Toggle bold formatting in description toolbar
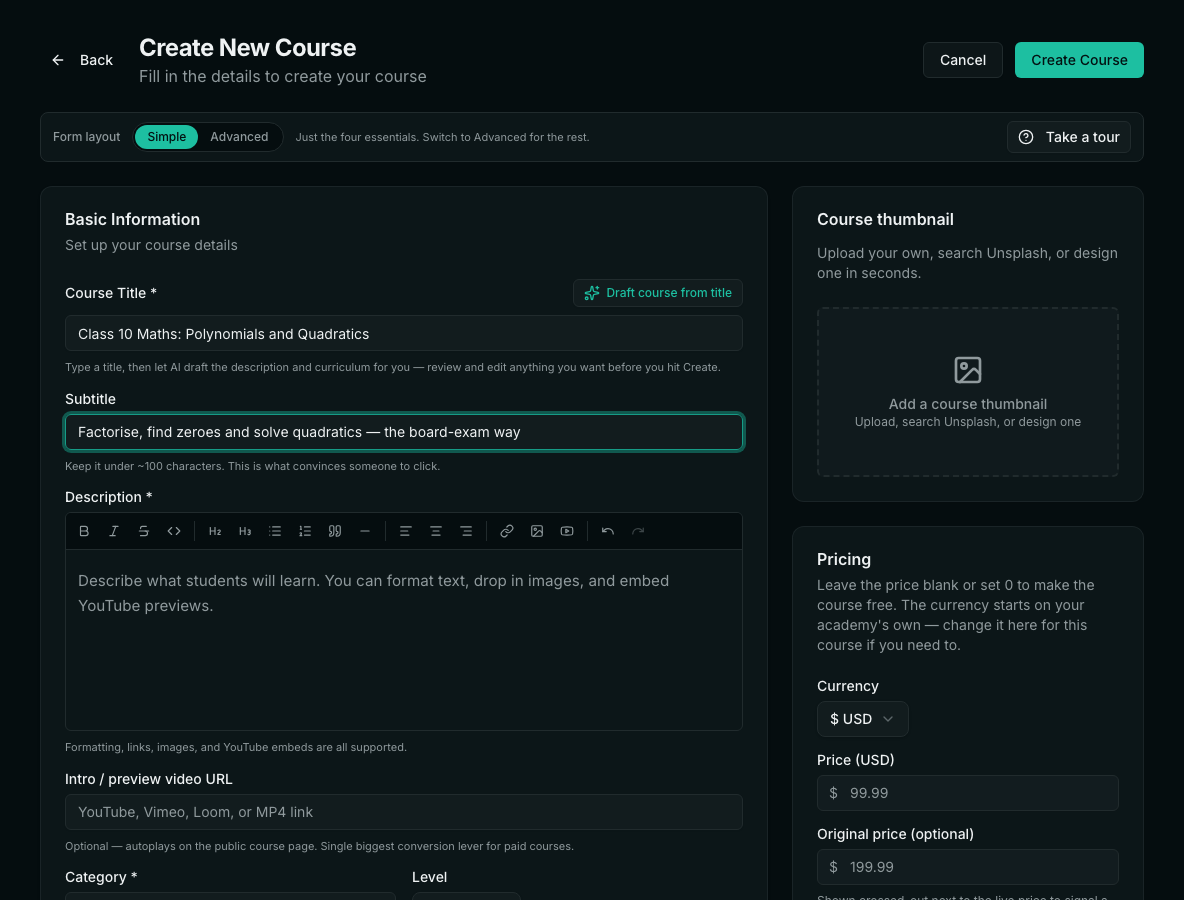The image size is (1184, 900). pos(84,532)
